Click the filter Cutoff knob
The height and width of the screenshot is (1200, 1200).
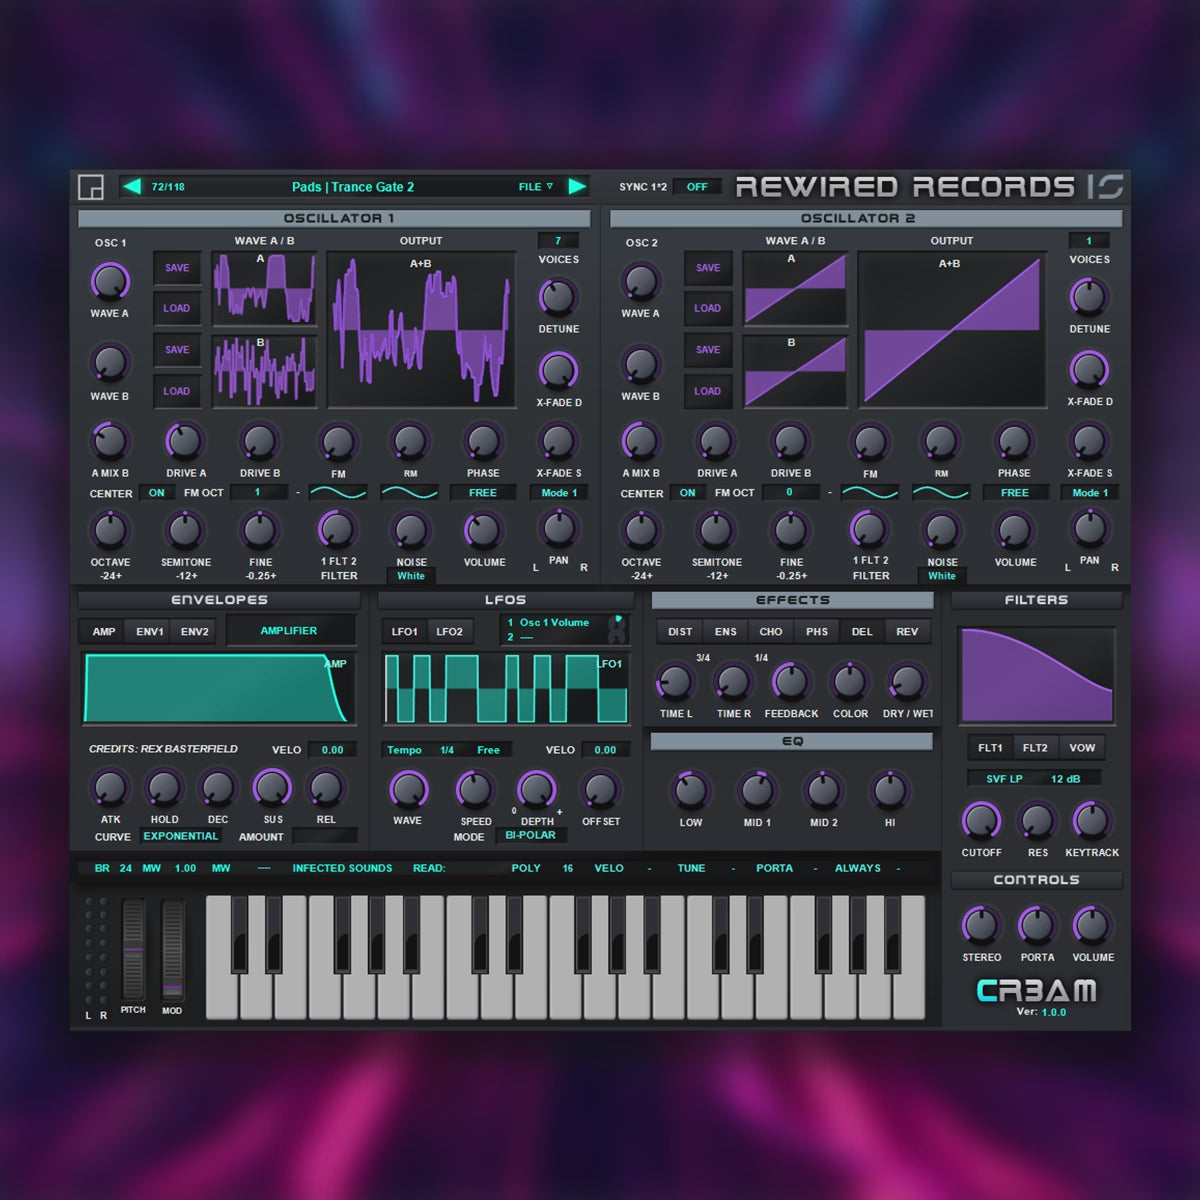click(981, 821)
